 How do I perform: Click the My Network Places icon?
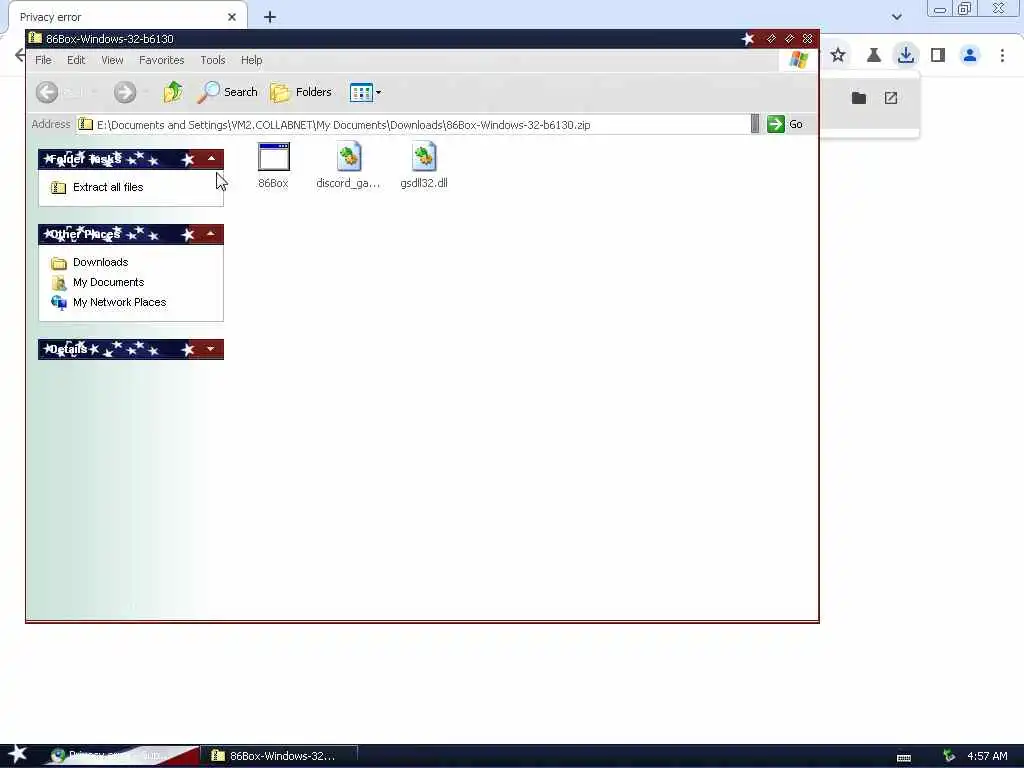(x=59, y=302)
